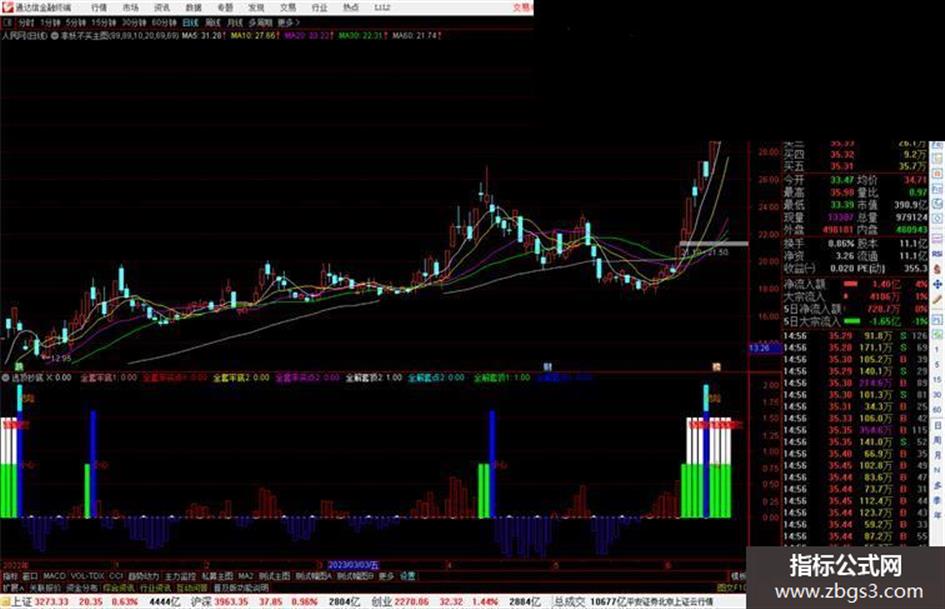
Task: Apply the 主力监控 indicator
Action: point(180,576)
